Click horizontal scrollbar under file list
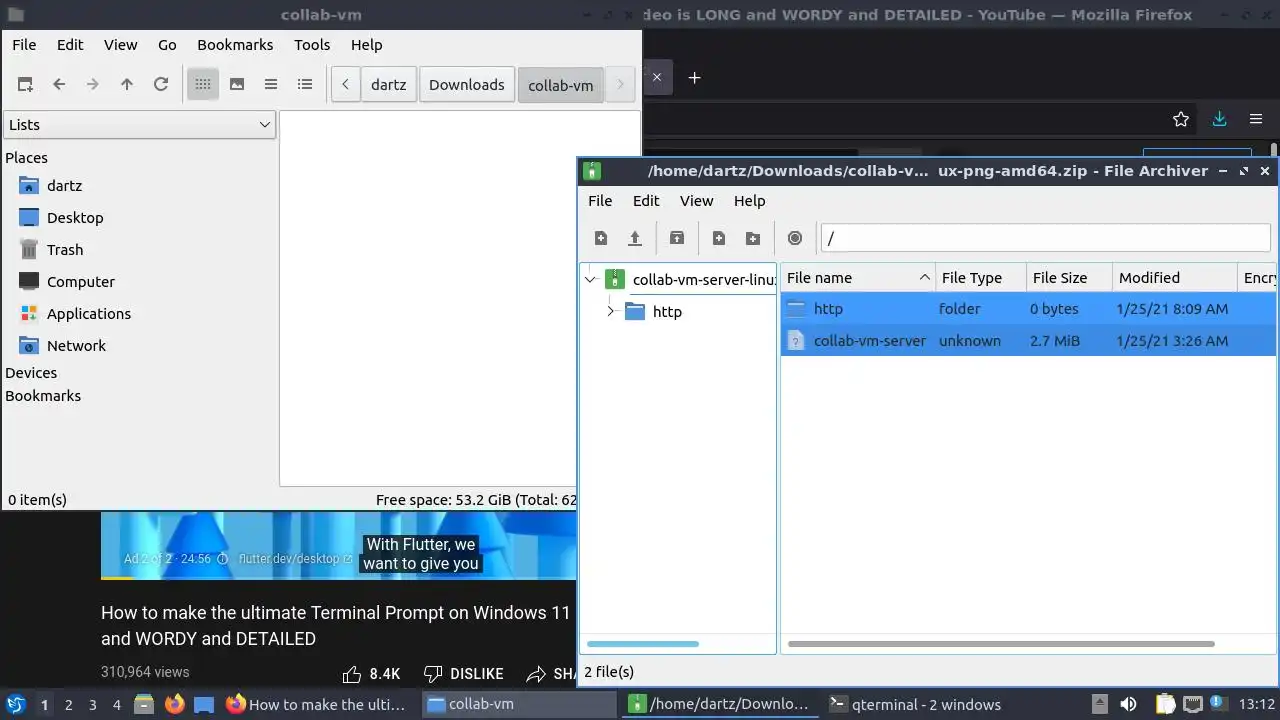The height and width of the screenshot is (720, 1280). click(x=1001, y=644)
